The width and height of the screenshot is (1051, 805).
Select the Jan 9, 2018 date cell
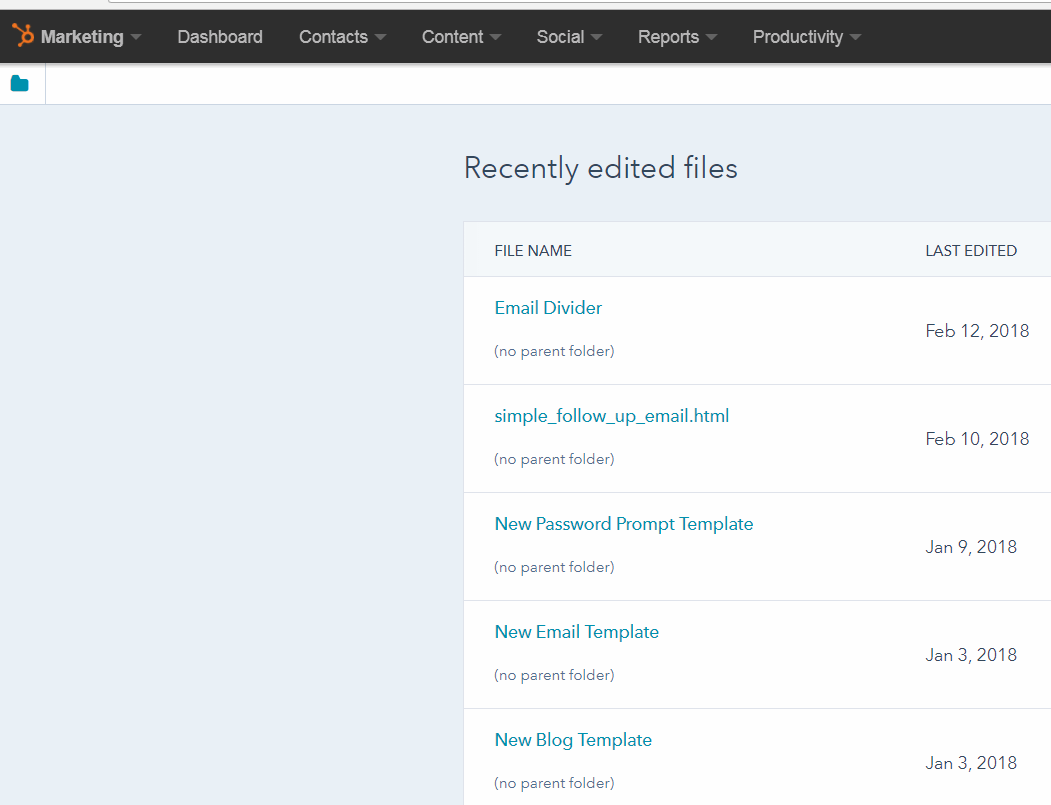[971, 547]
